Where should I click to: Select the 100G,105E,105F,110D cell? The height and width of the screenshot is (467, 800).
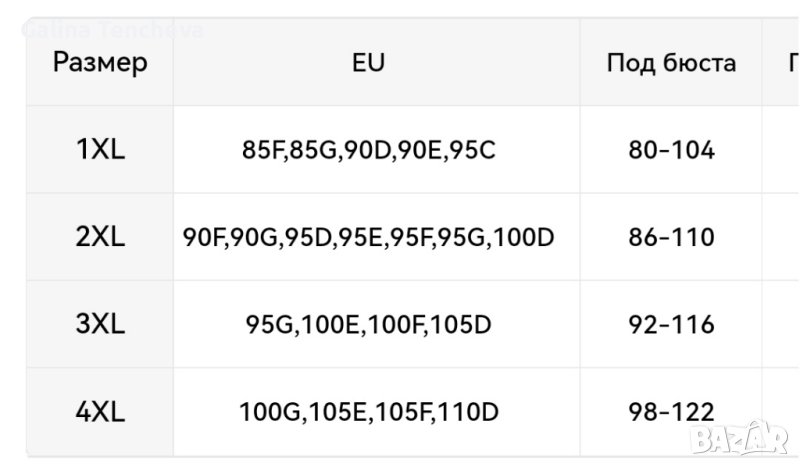click(368, 411)
